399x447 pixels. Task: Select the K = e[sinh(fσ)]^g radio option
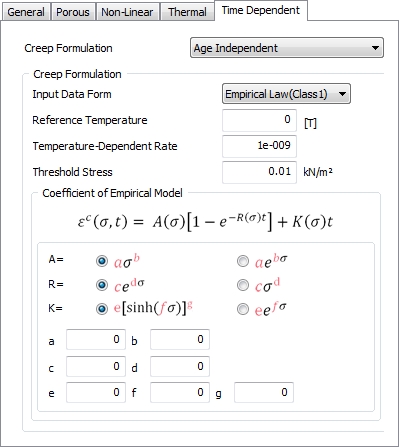pos(102,309)
